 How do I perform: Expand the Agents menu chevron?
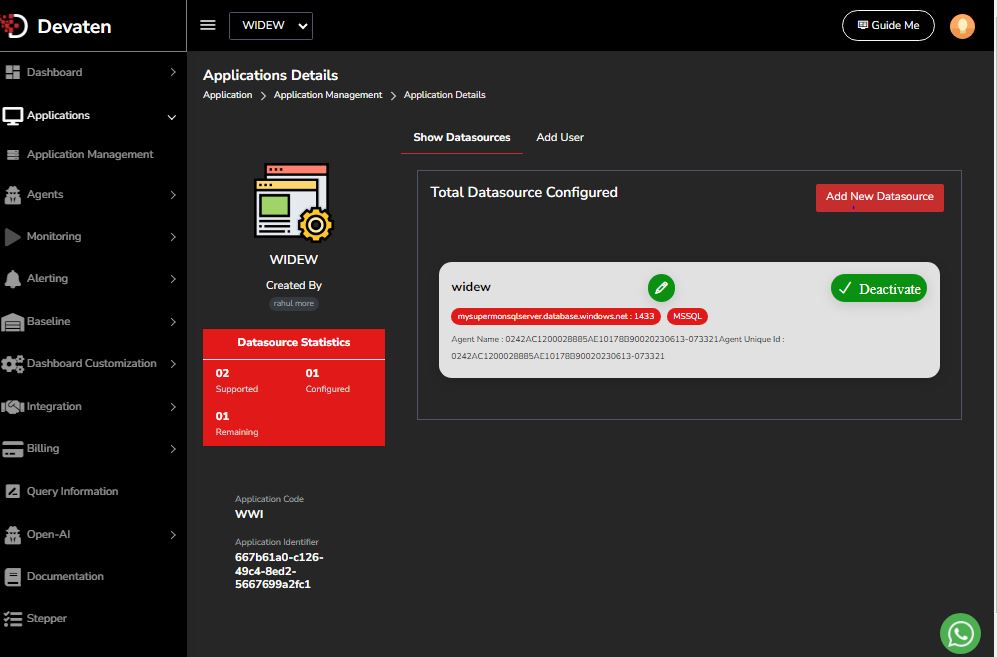pyautogui.click(x=173, y=195)
